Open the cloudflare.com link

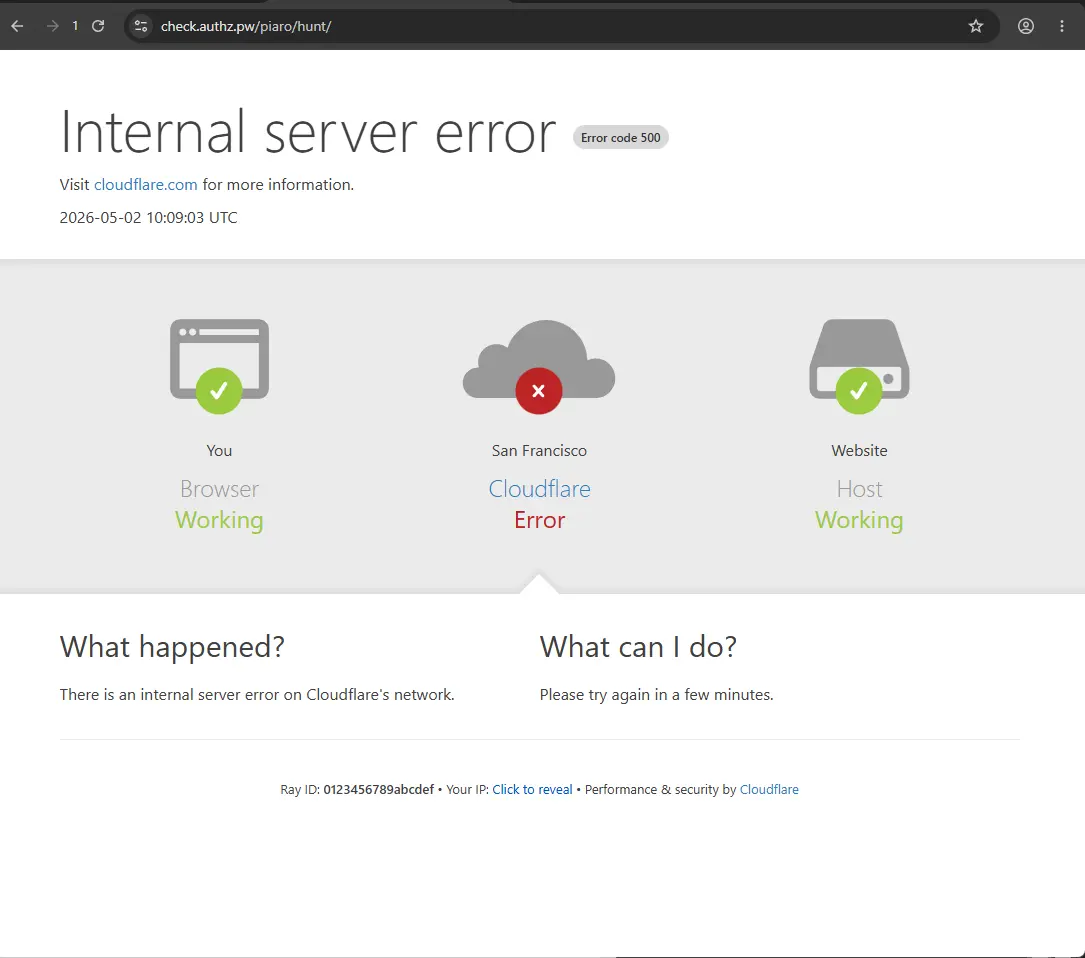click(145, 185)
